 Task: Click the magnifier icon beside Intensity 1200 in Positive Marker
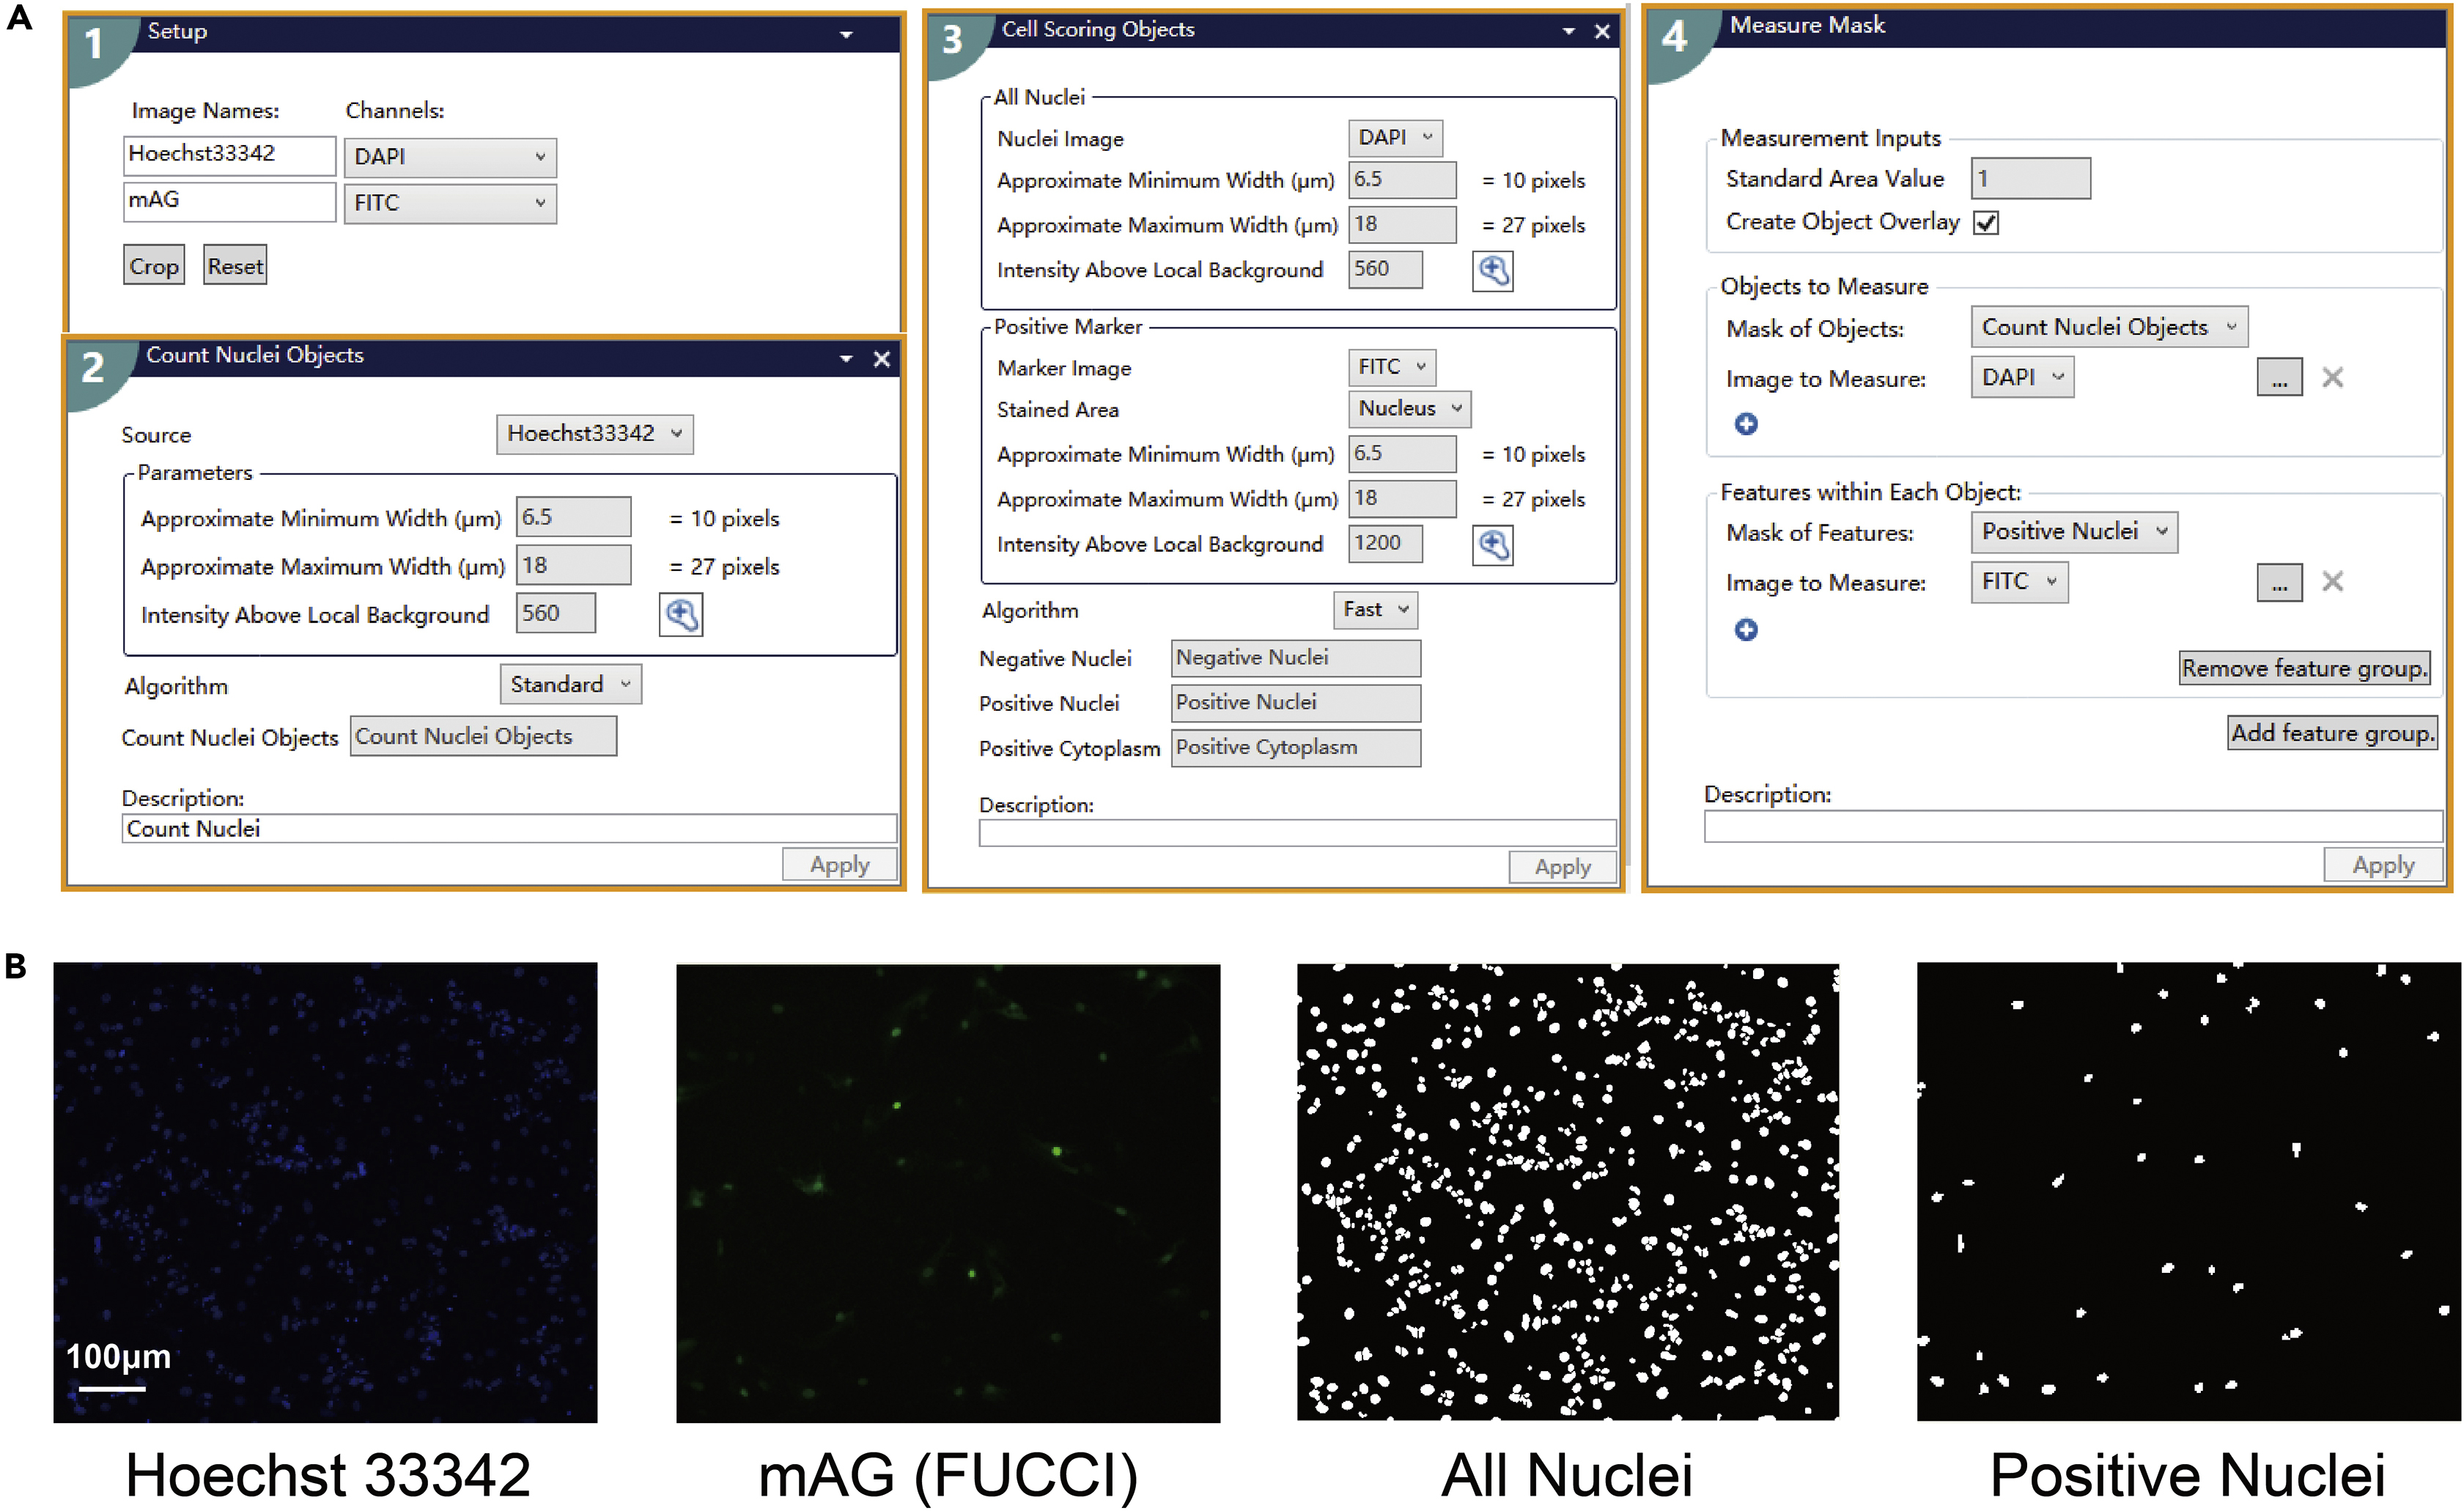1493,545
